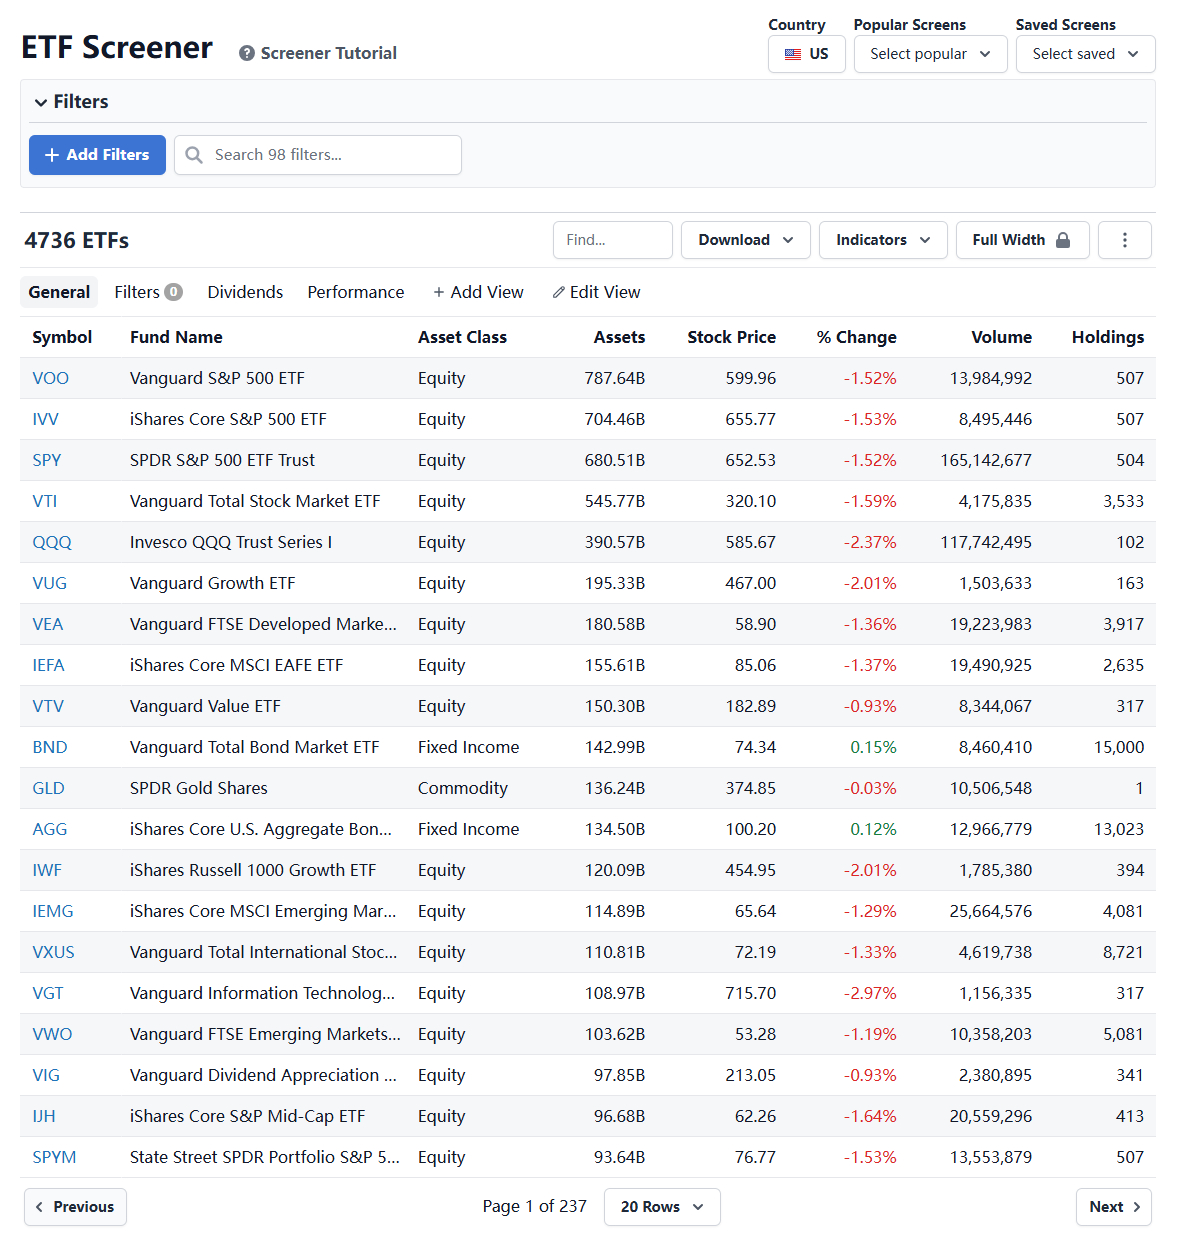Open the Screener Tutorial help icon

(247, 54)
